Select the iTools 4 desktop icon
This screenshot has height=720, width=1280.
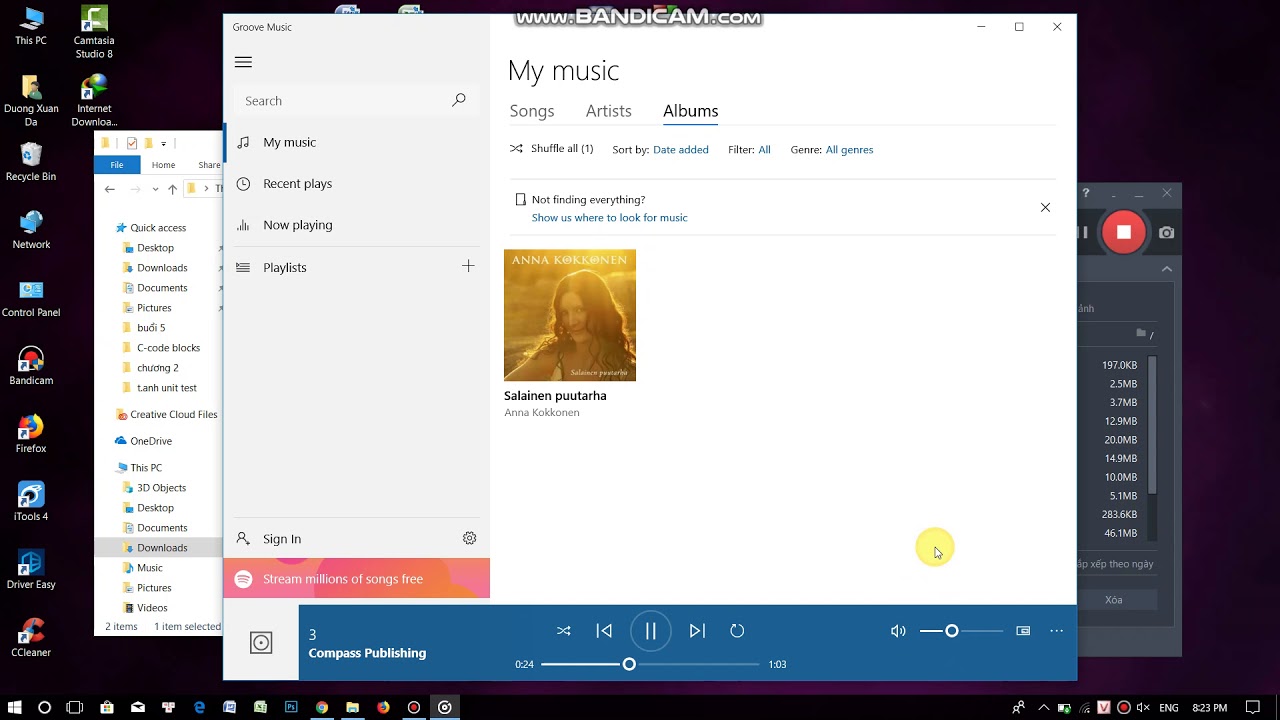click(31, 501)
